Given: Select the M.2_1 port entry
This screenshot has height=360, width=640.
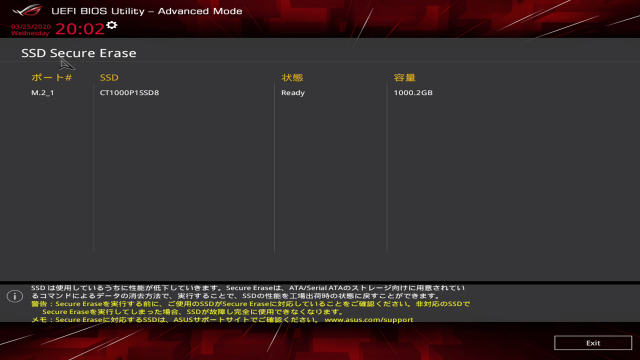Looking at the screenshot, I should pyautogui.click(x=43, y=93).
